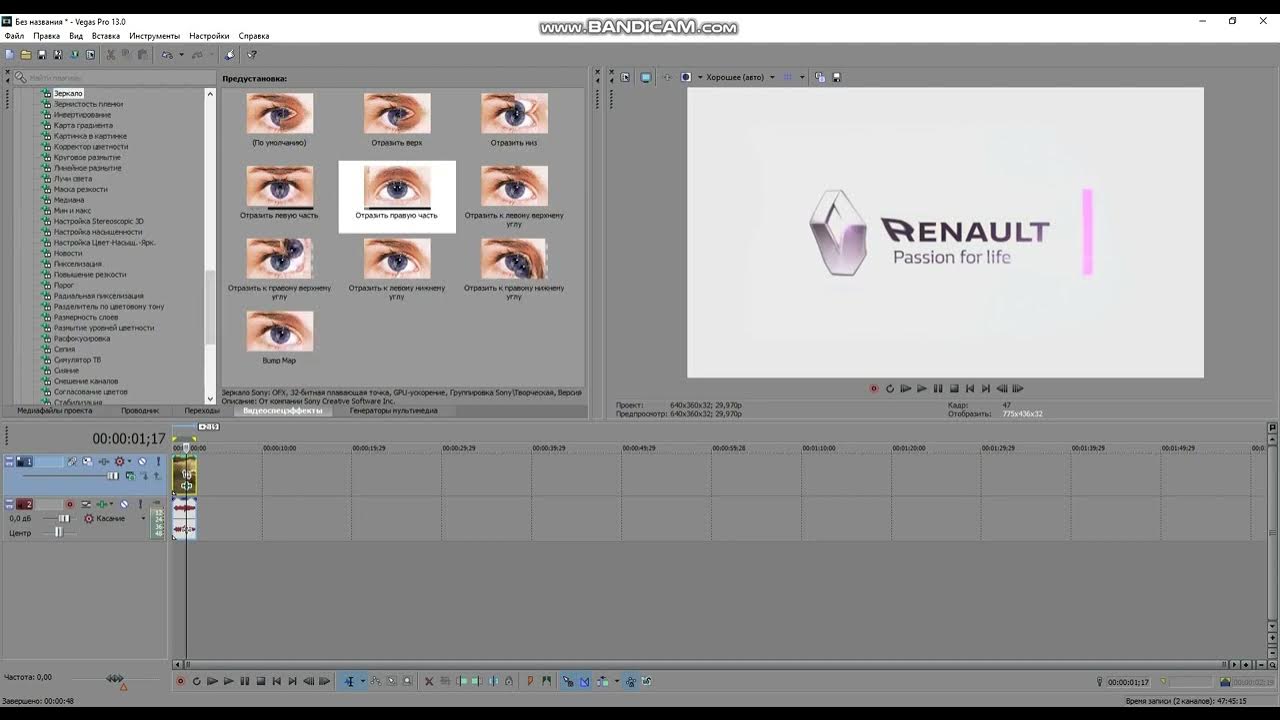This screenshot has height=720, width=1280.
Task: Create a new project from the toolbar
Action: click(x=10, y=55)
